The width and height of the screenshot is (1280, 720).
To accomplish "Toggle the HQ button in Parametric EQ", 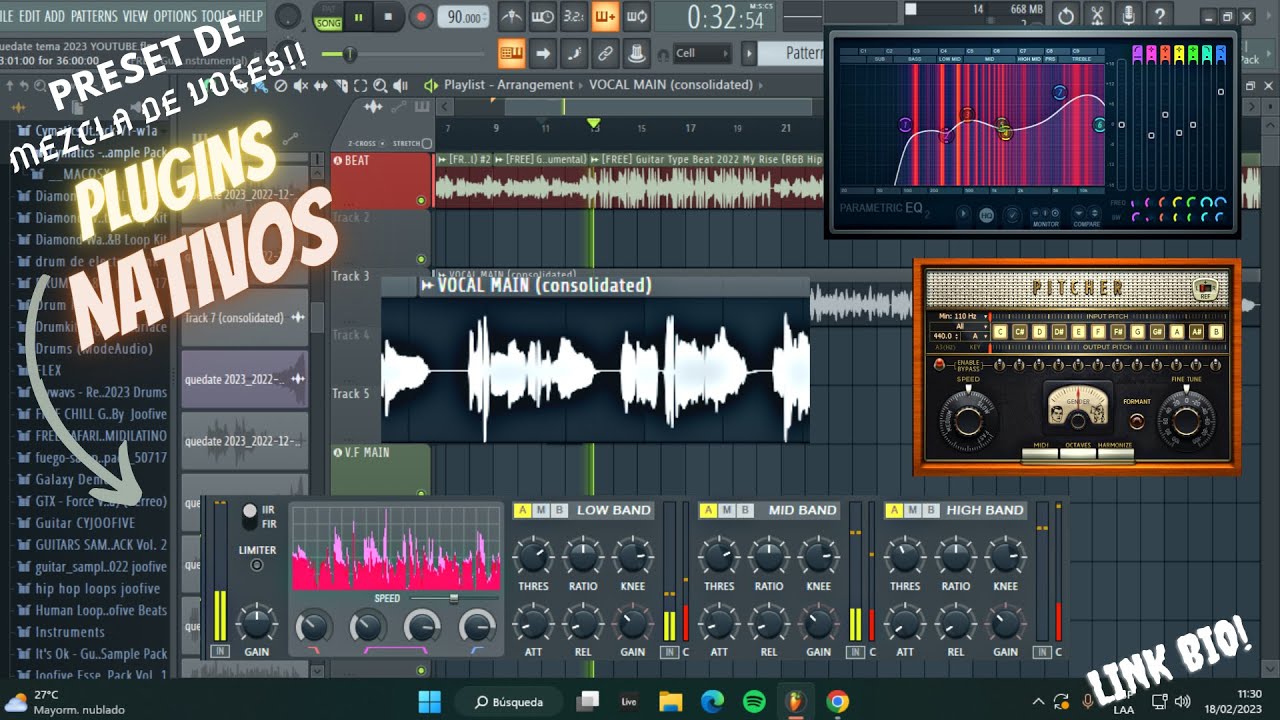I will 987,214.
